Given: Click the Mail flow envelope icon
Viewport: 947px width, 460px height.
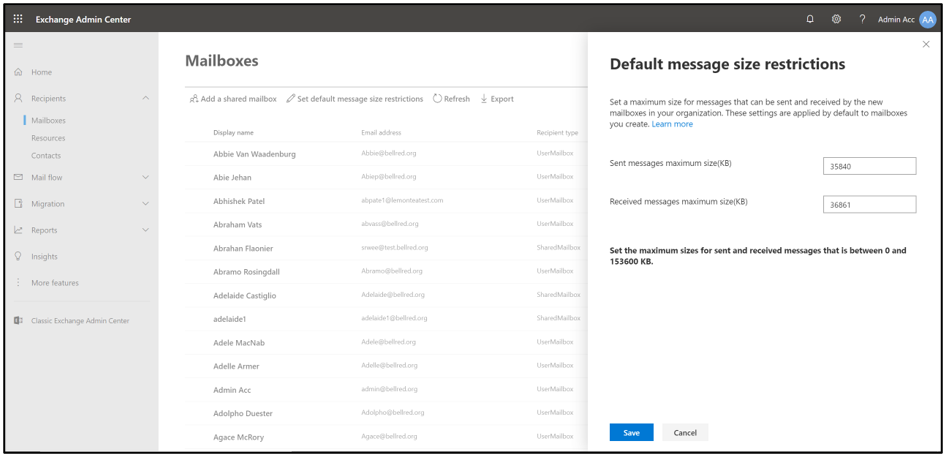Looking at the screenshot, I should coord(18,177).
